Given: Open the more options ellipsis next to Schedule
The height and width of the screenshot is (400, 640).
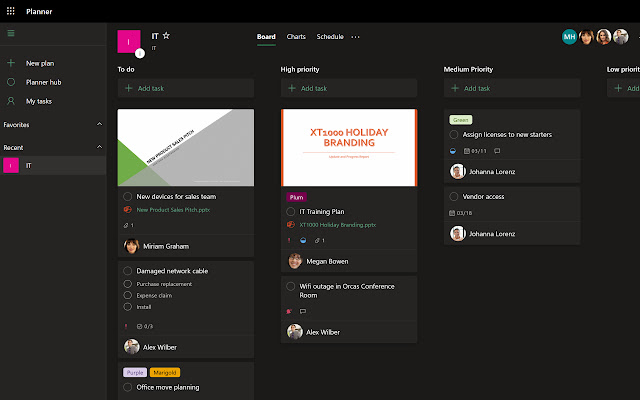Looking at the screenshot, I should [x=356, y=37].
